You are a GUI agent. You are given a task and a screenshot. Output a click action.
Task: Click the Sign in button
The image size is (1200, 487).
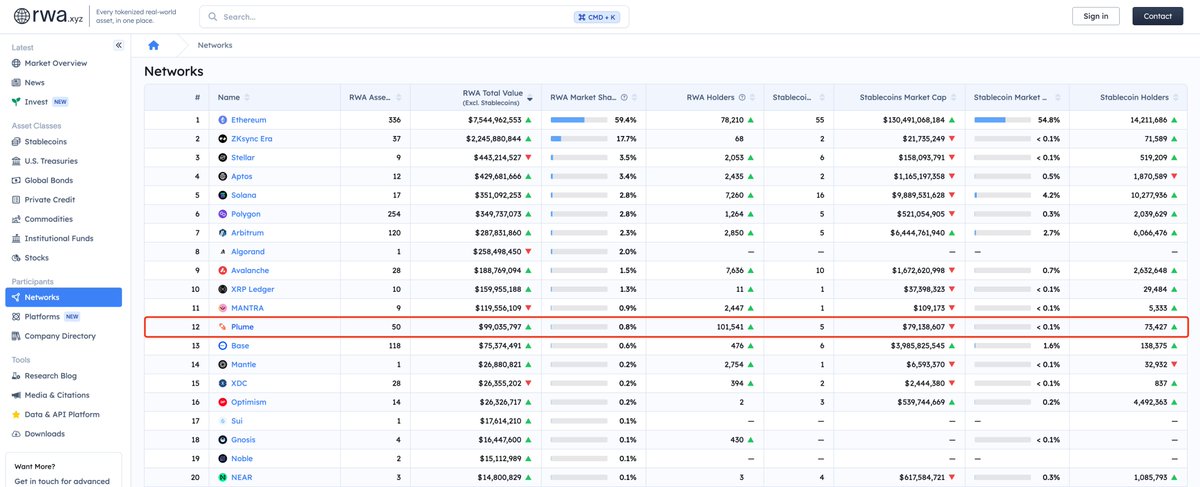click(x=1096, y=16)
